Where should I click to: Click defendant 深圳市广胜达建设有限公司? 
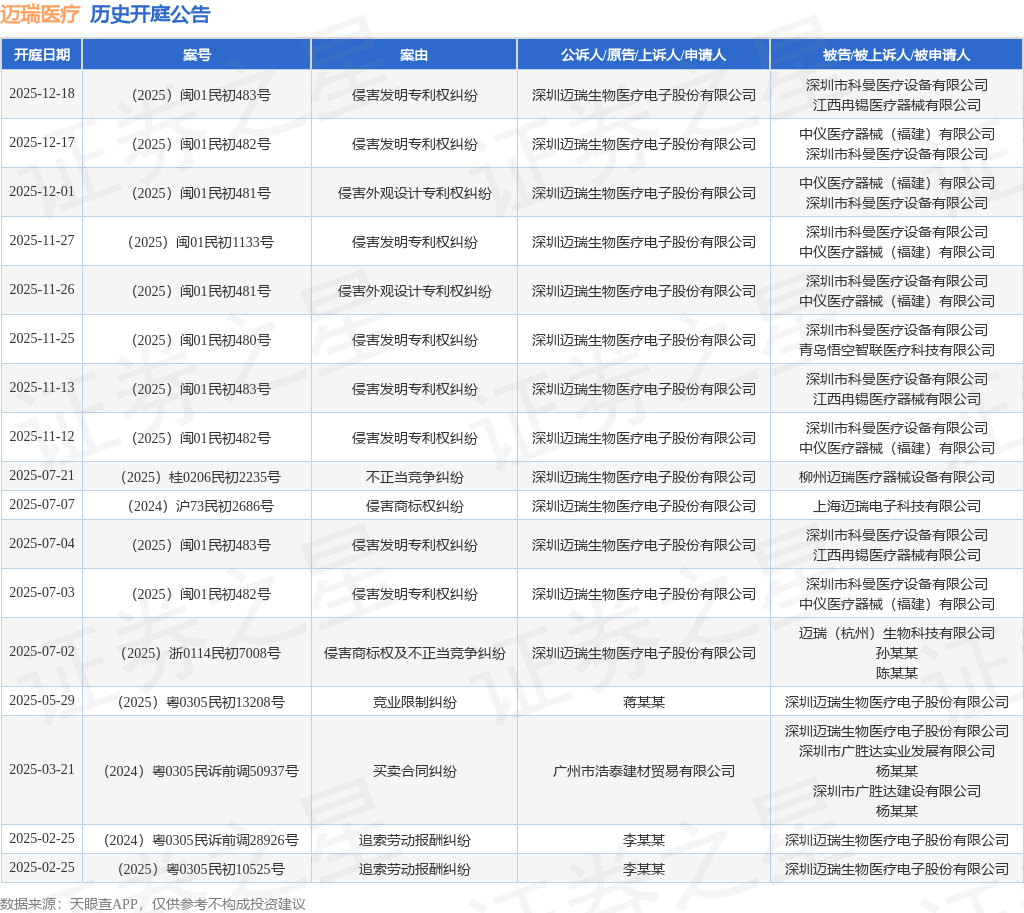pos(897,791)
